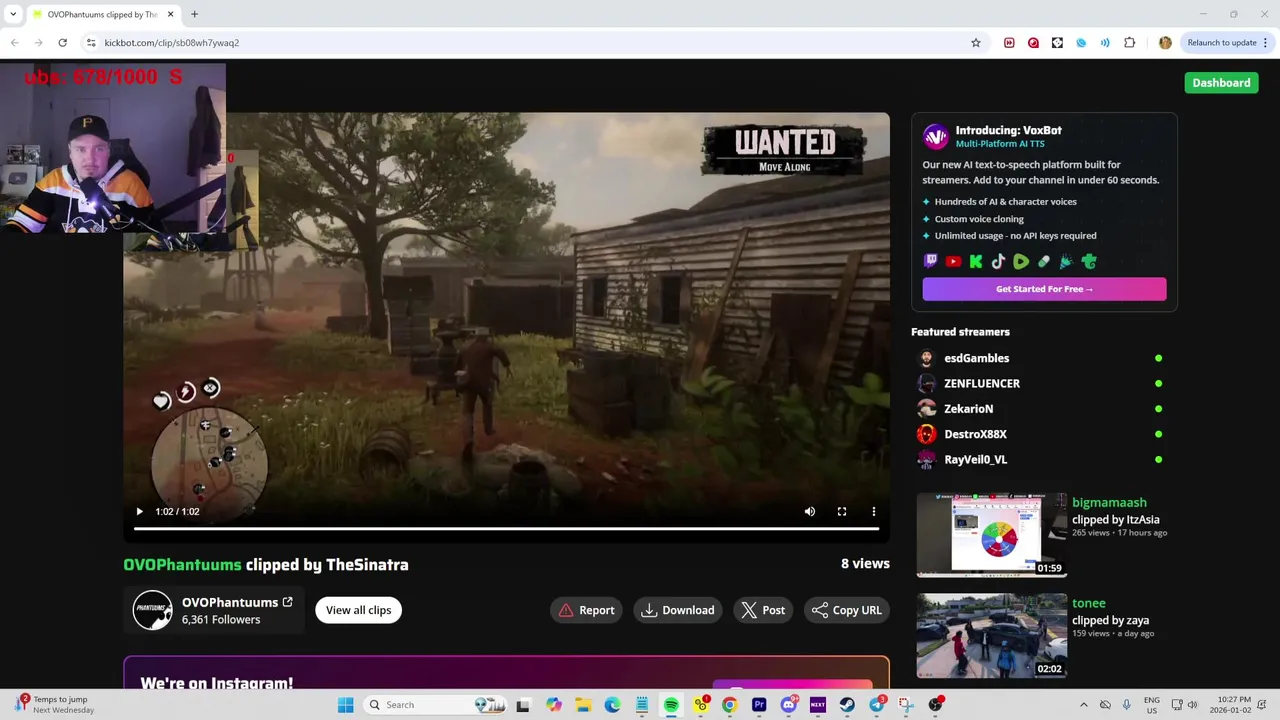Viewport: 1280px width, 720px height.
Task: Open Telegram from the taskbar
Action: [877, 705]
